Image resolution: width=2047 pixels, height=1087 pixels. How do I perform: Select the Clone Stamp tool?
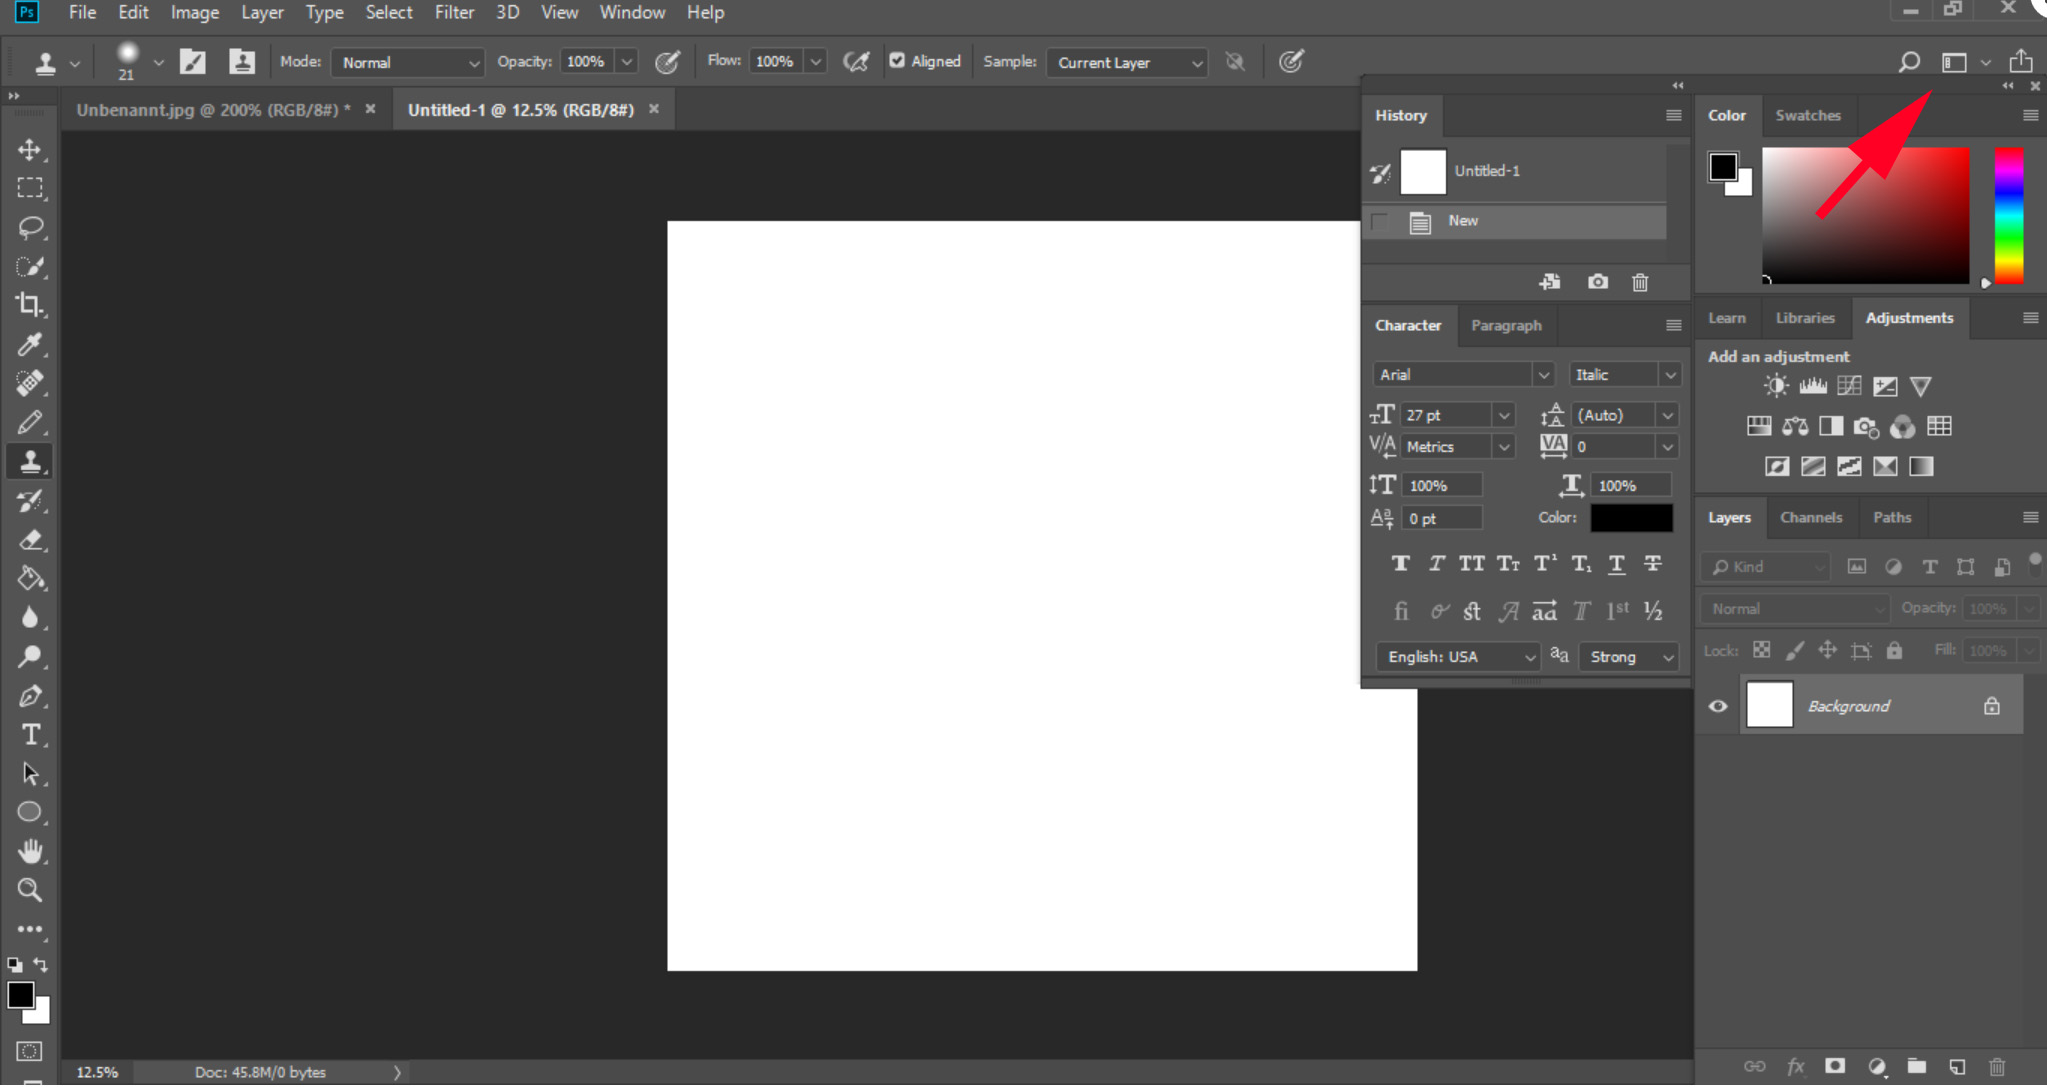(30, 462)
